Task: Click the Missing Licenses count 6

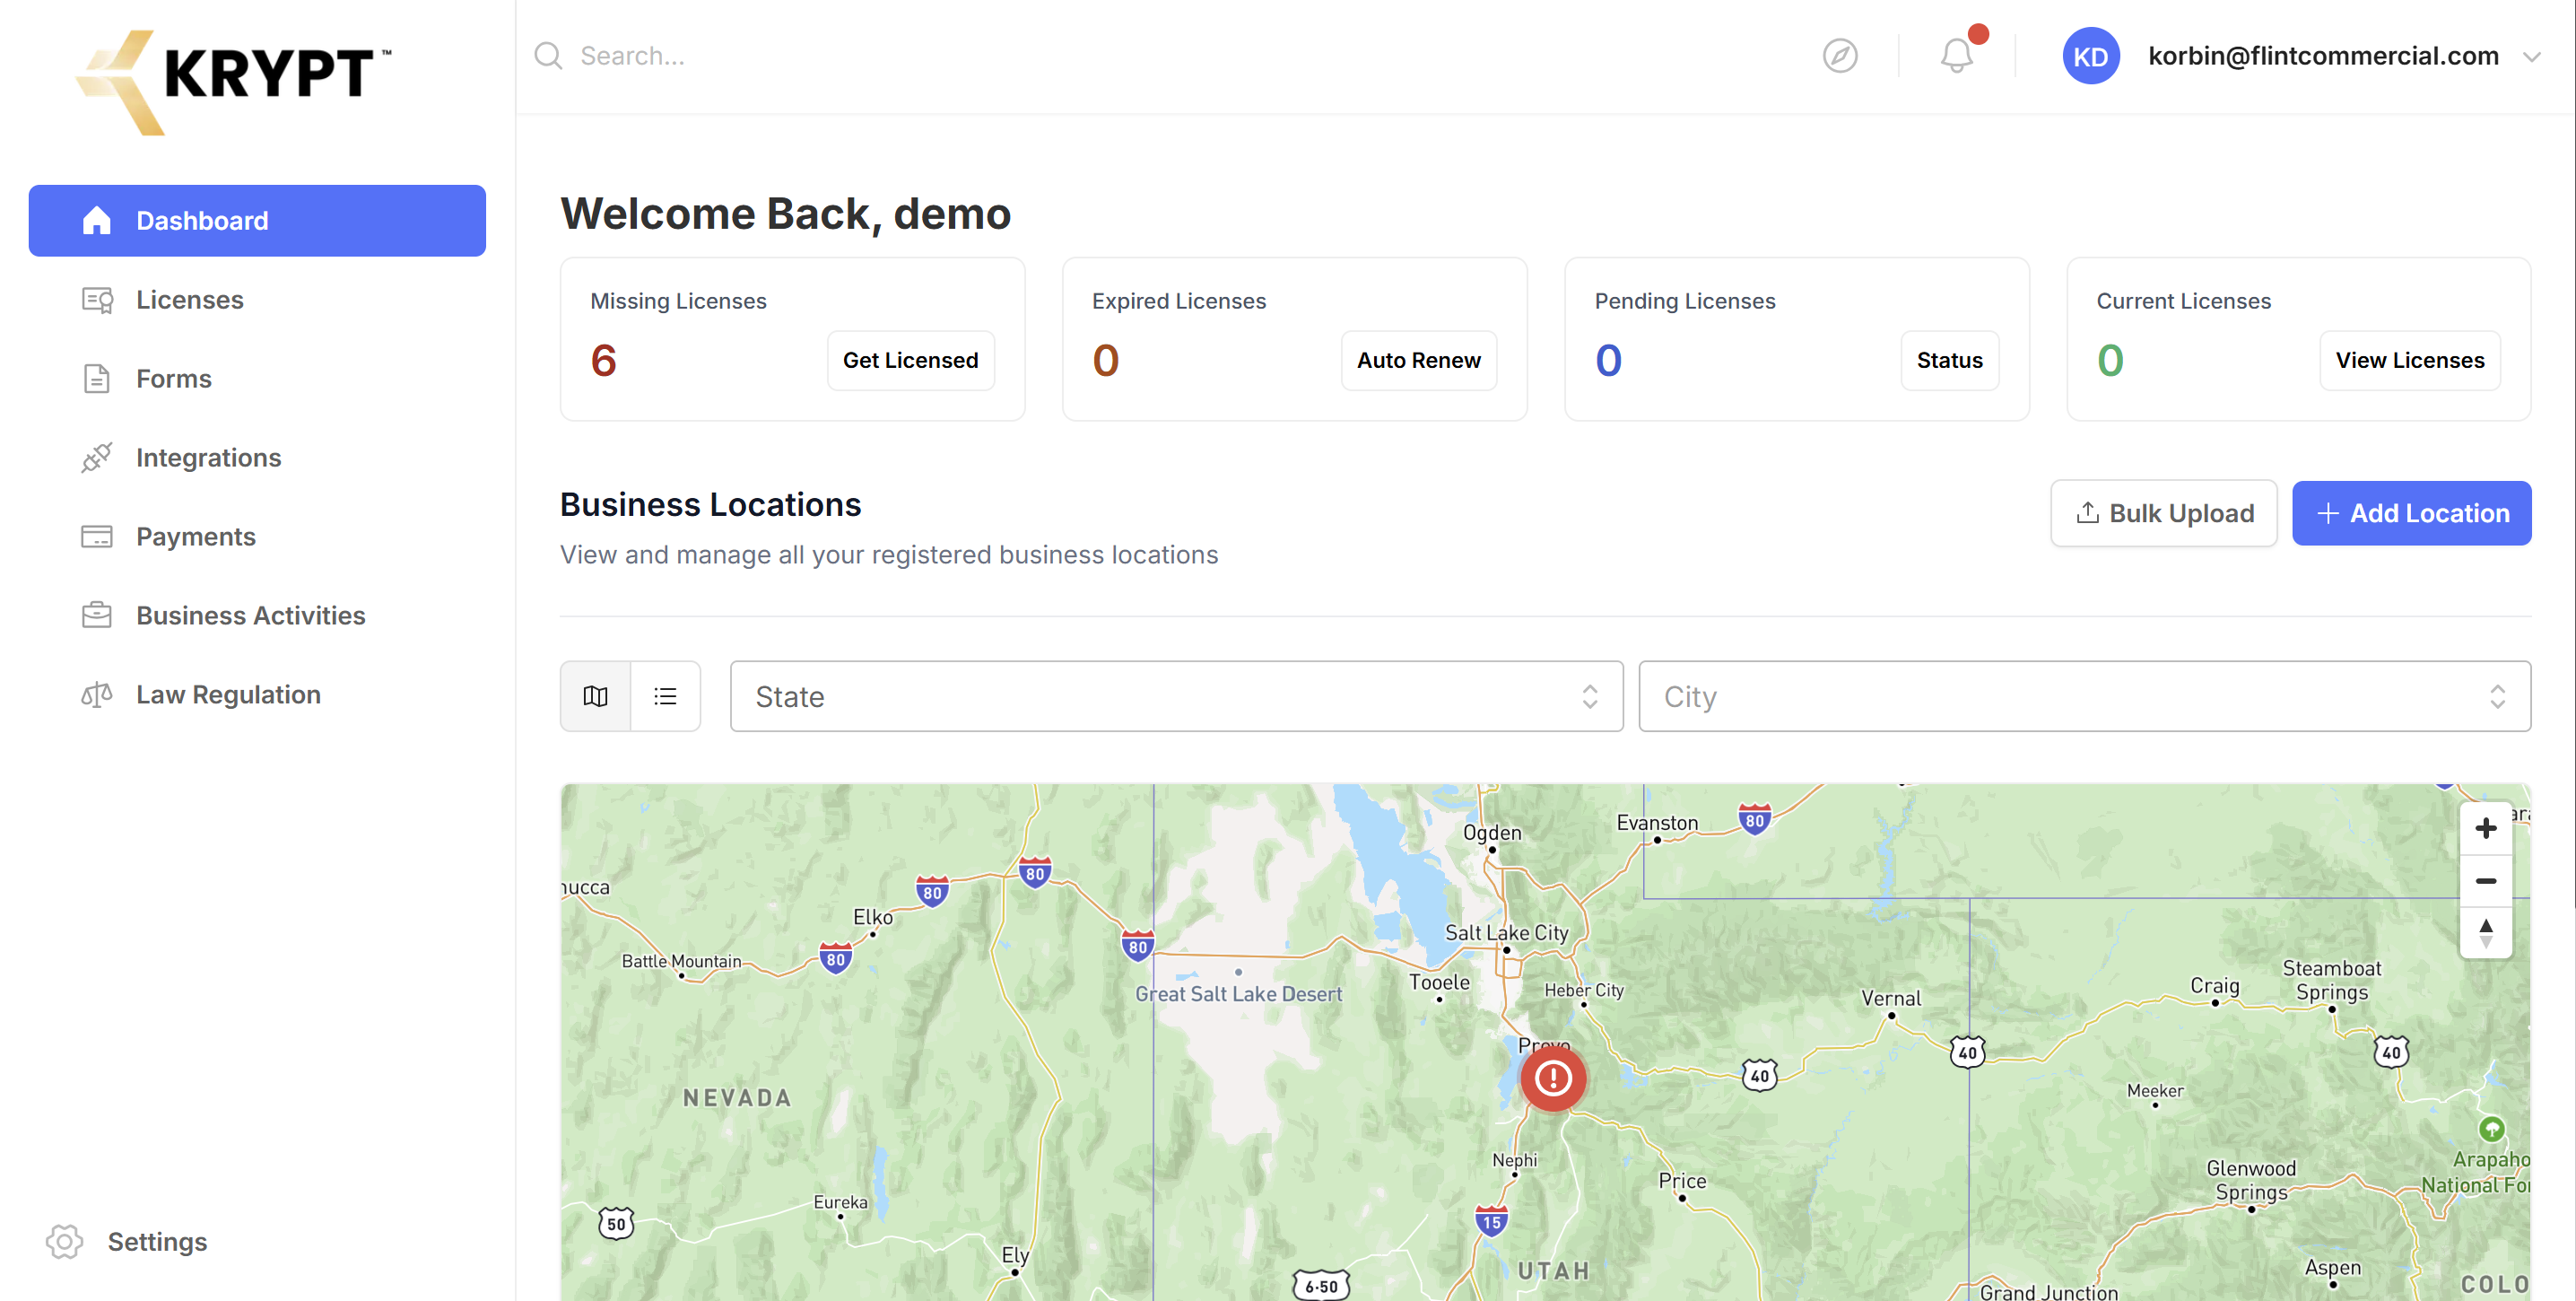Action: (x=604, y=360)
